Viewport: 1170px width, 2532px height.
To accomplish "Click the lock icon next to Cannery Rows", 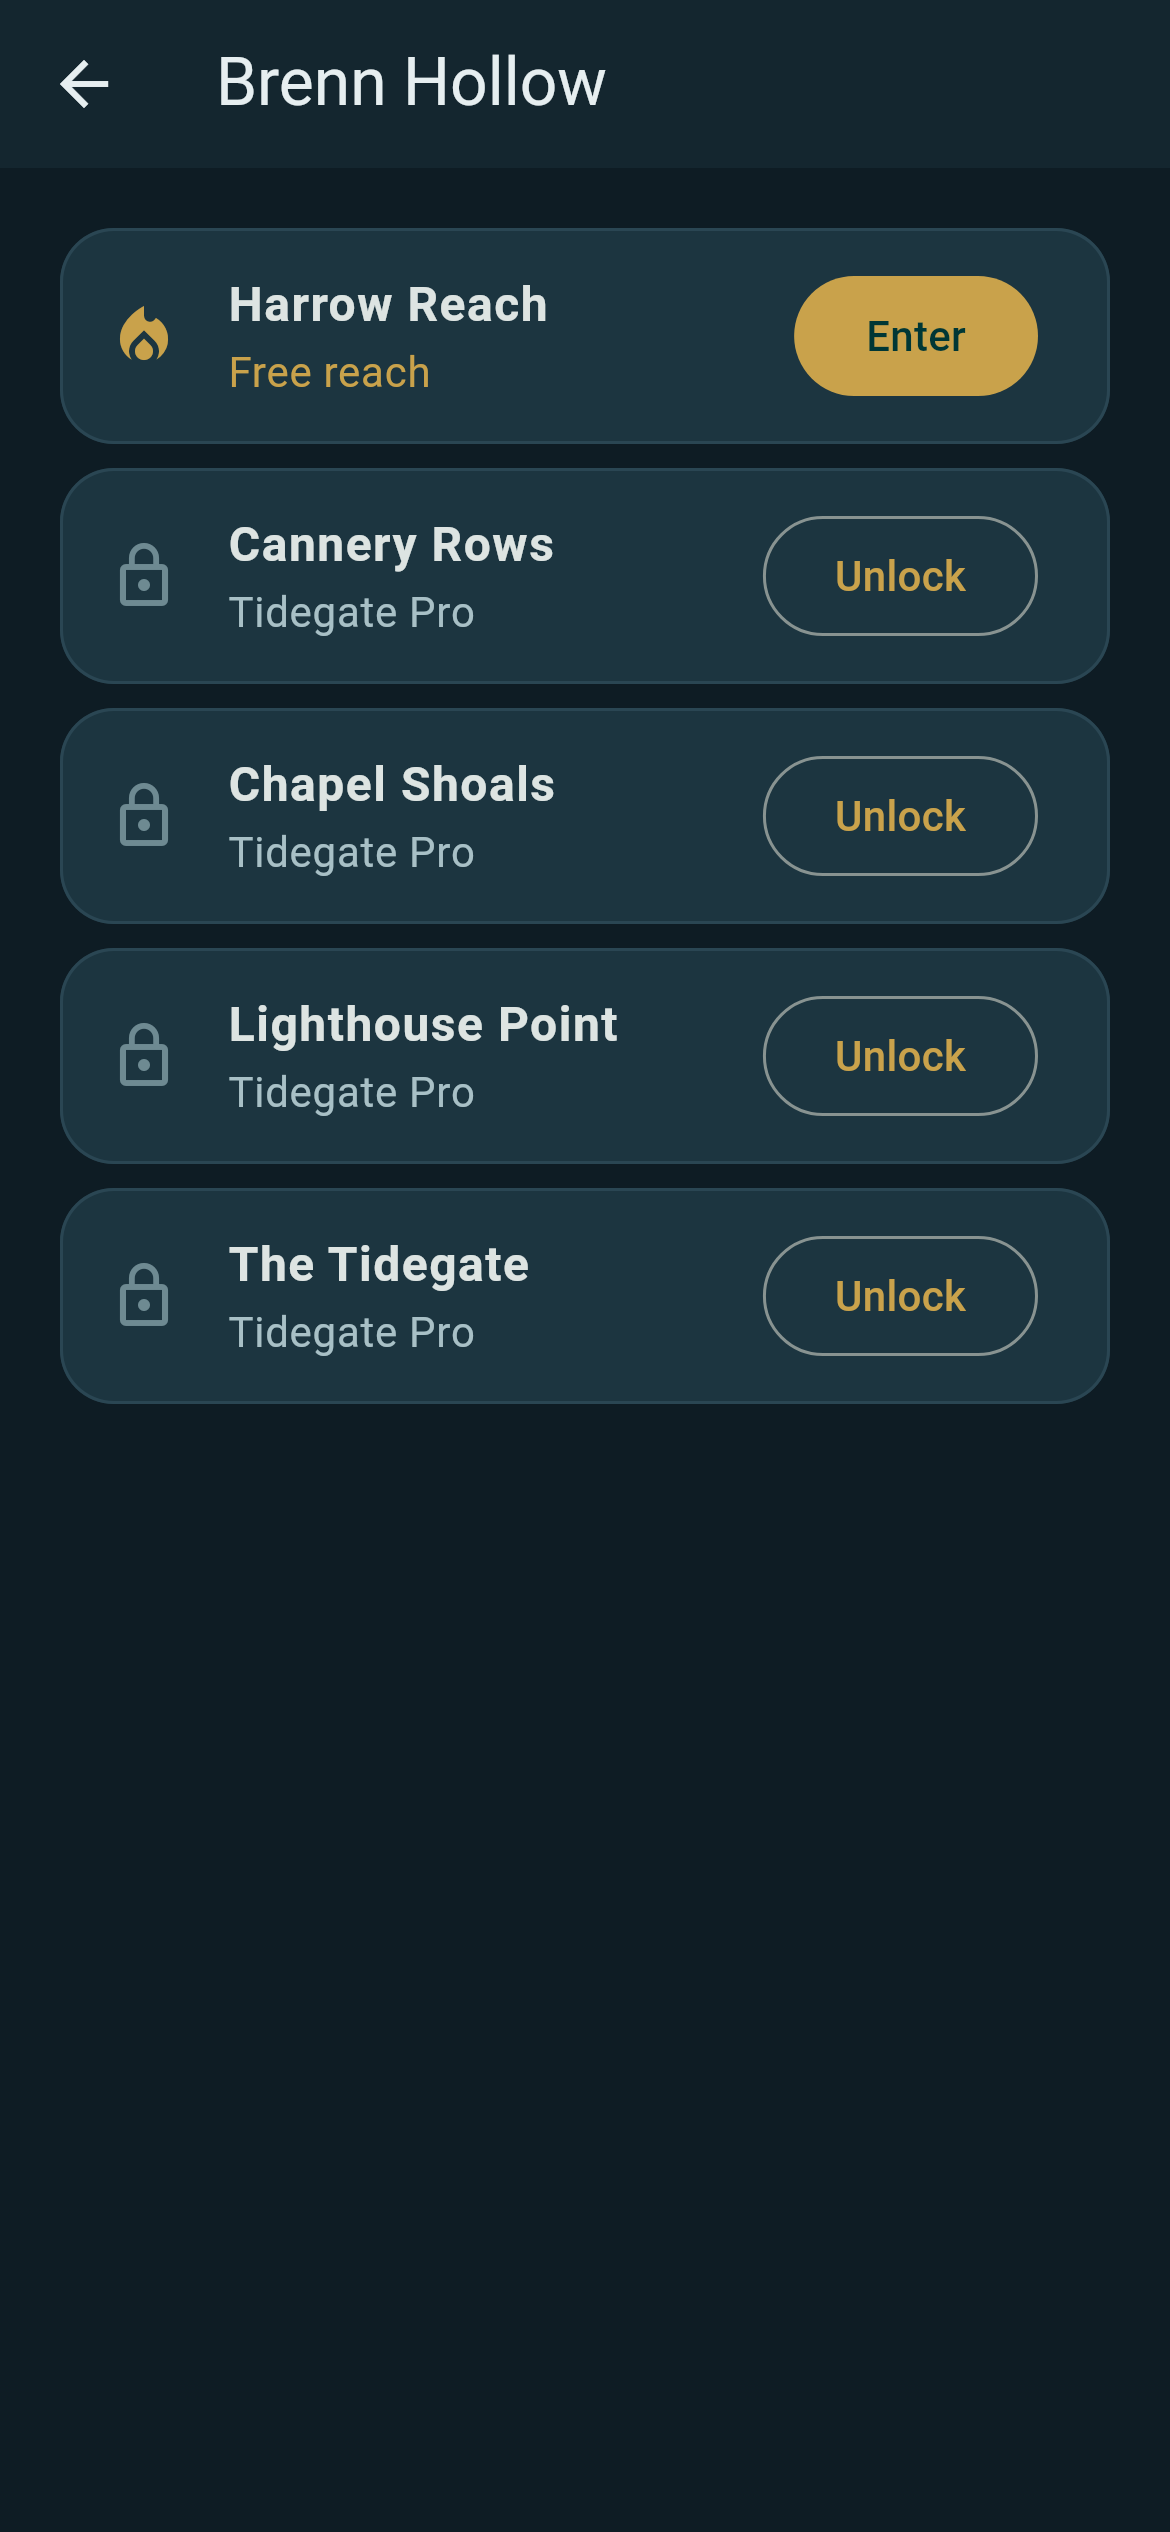I will (x=144, y=575).
